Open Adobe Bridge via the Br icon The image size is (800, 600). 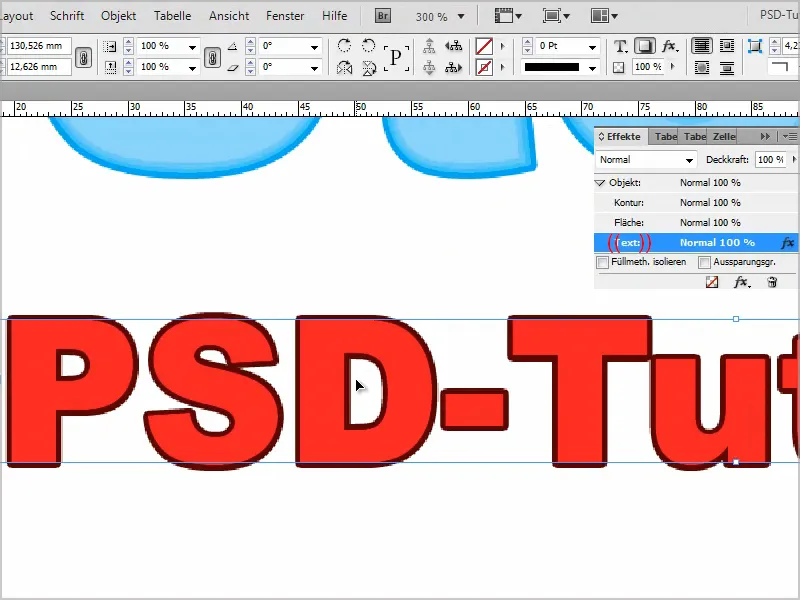click(x=382, y=16)
